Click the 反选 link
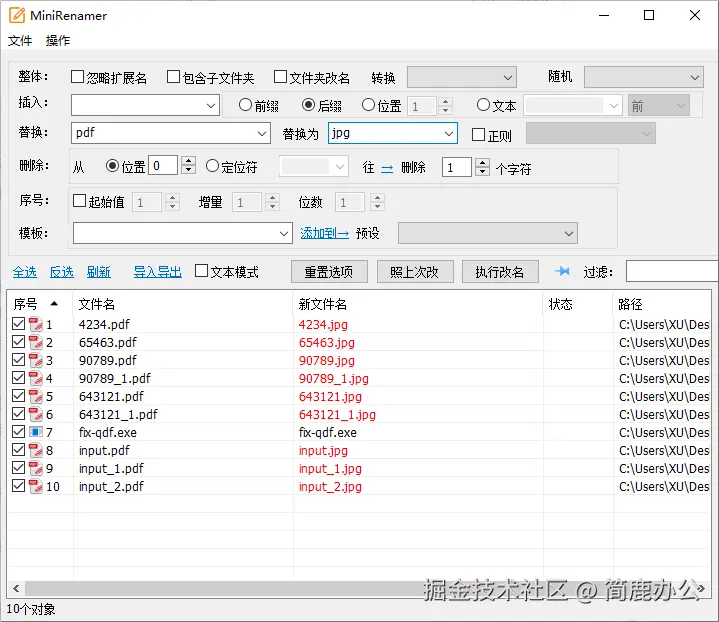This screenshot has height=622, width=719. 62,272
